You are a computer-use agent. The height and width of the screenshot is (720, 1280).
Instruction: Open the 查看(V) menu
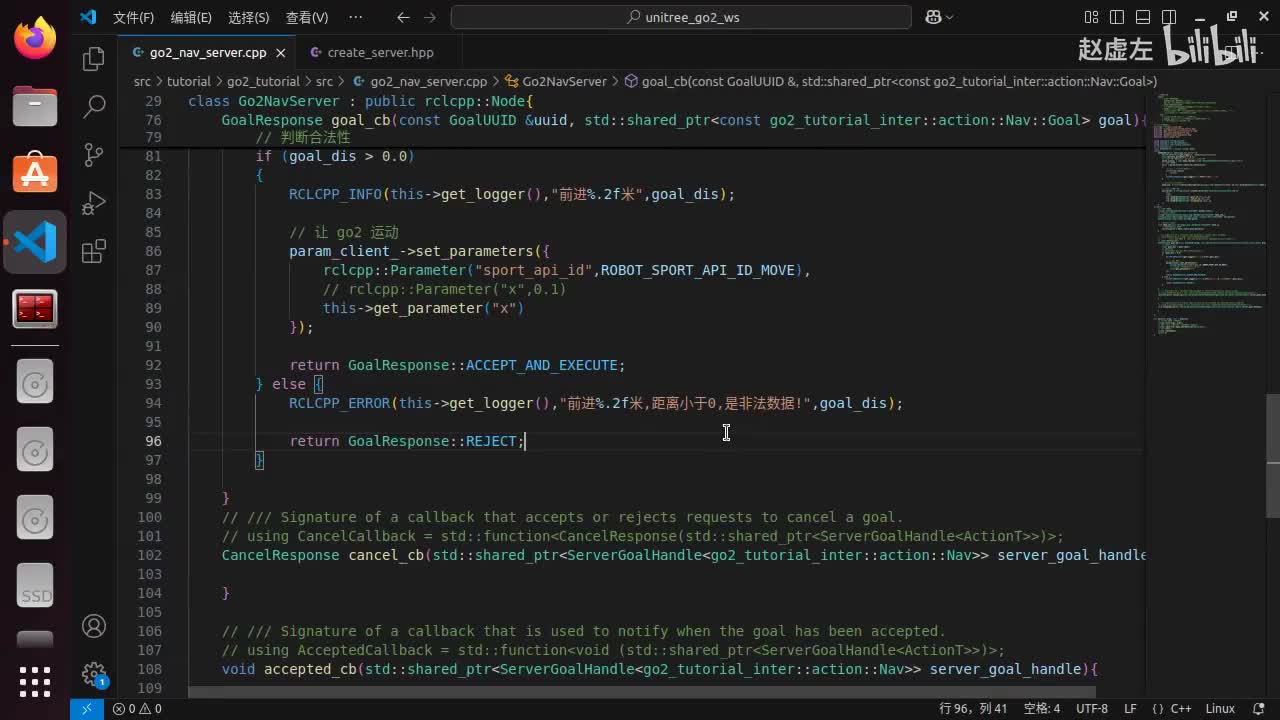(307, 17)
